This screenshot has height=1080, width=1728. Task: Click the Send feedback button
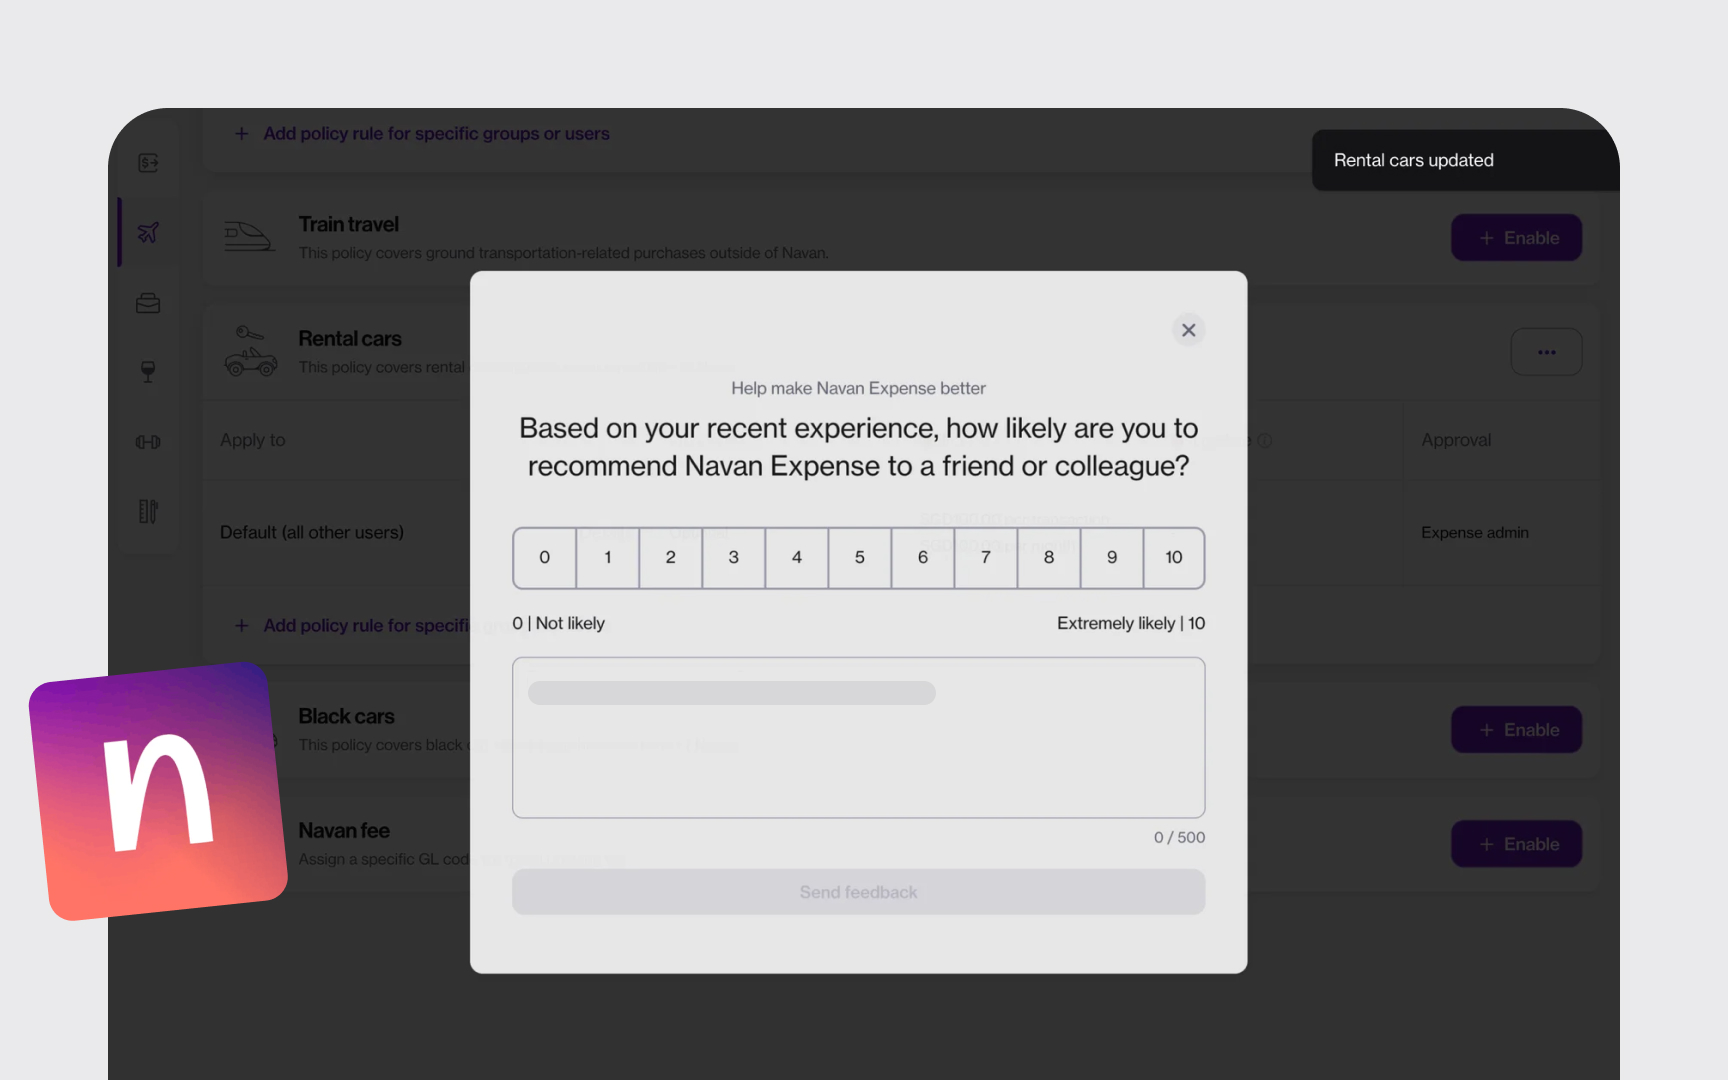(859, 892)
